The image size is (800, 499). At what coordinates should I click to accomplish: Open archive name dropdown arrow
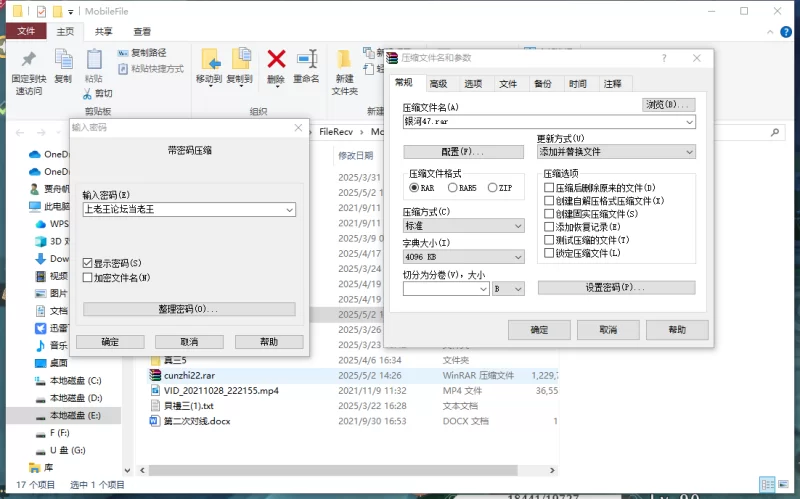pos(689,122)
